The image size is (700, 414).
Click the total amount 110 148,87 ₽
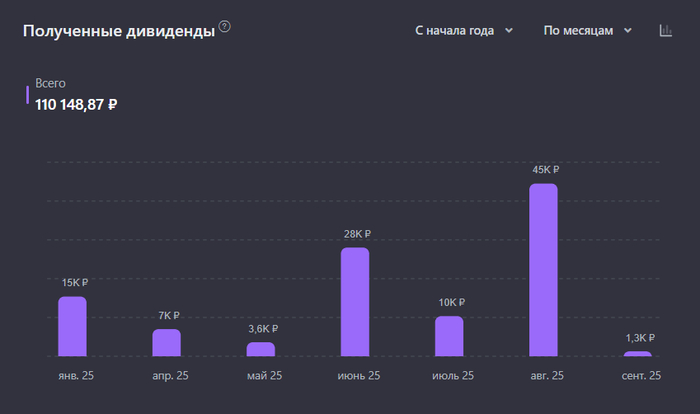click(77, 104)
